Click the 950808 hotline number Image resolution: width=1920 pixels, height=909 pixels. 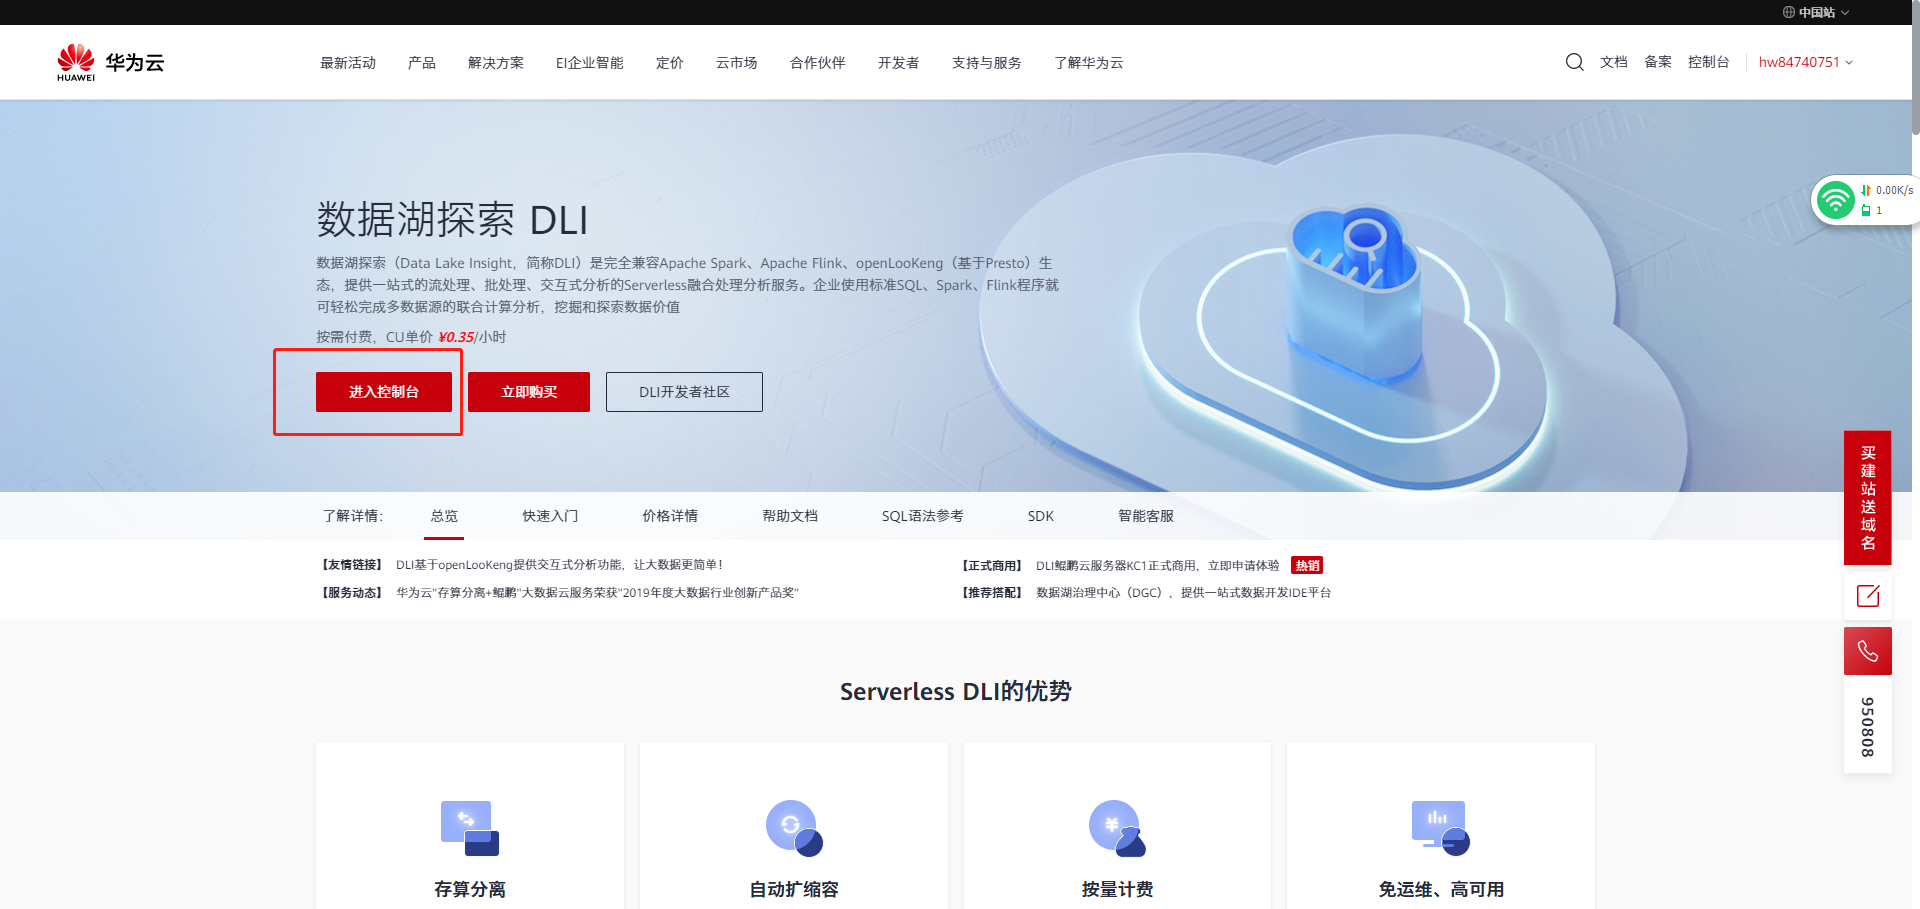pyautogui.click(x=1868, y=727)
